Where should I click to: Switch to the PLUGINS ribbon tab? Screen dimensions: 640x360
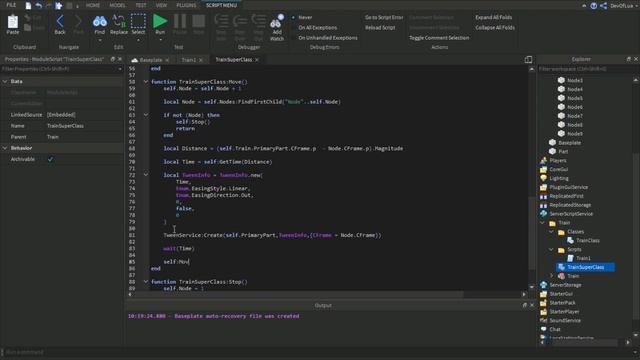tap(186, 5)
